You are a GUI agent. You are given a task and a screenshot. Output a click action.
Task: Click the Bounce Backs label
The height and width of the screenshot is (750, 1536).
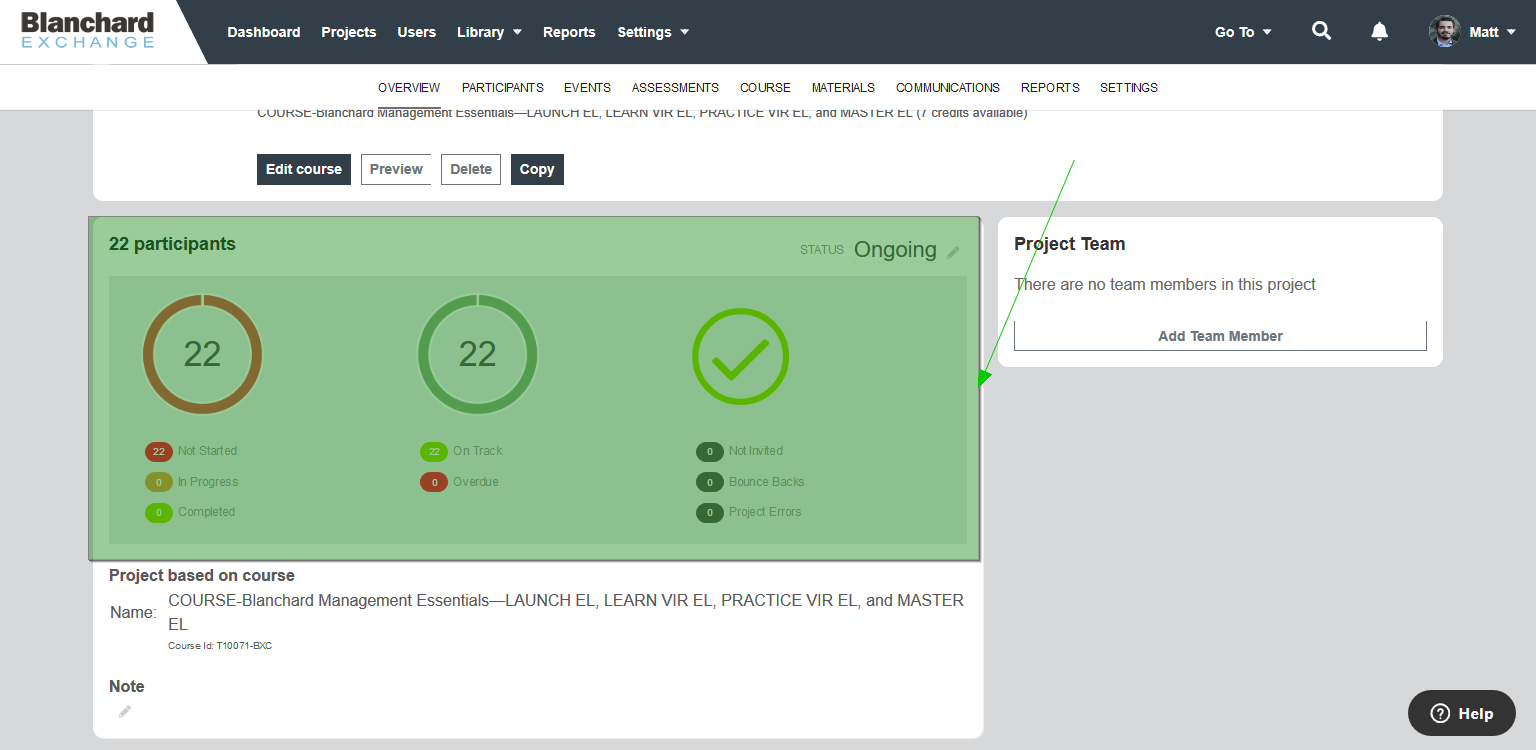click(x=767, y=482)
